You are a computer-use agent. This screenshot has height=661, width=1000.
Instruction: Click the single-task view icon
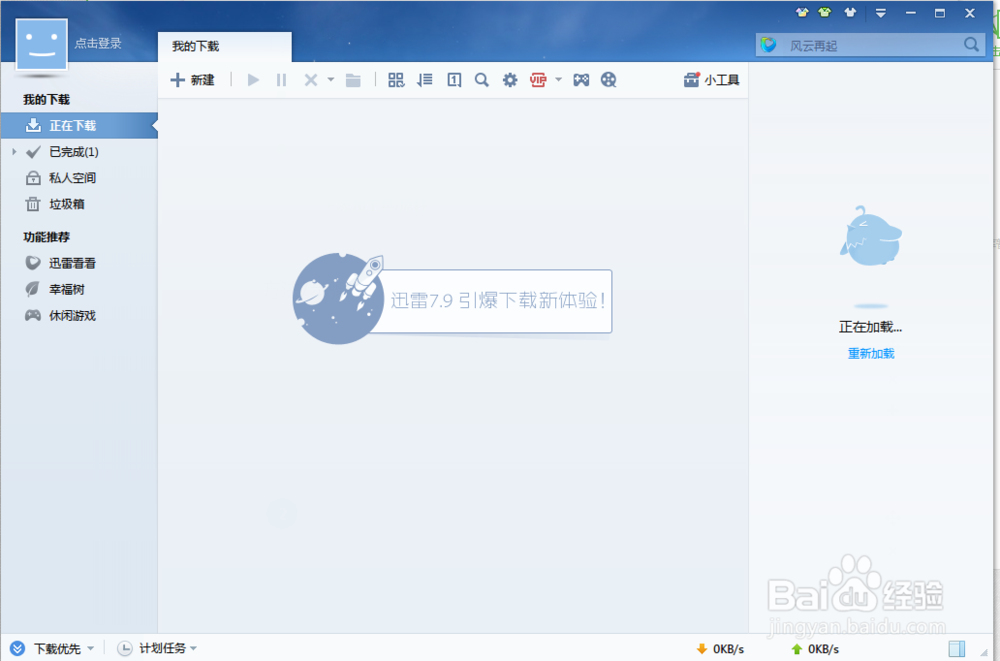click(454, 80)
